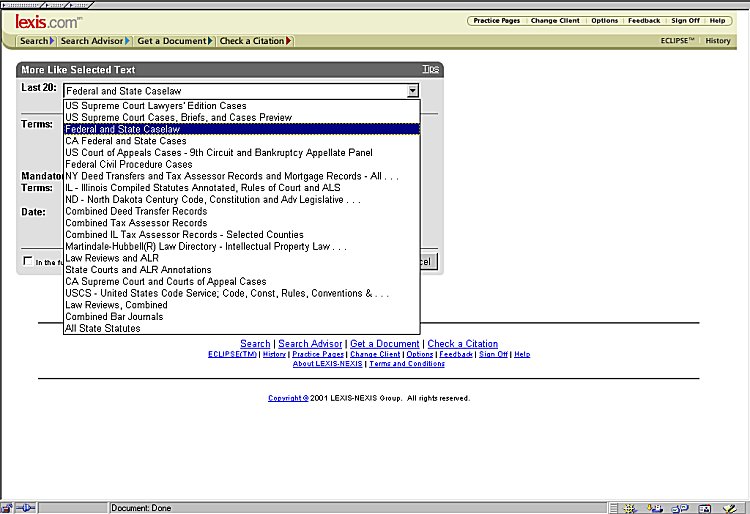This screenshot has height=514, width=750.
Task: Open the Check a Citation tab
Action: coord(255,41)
